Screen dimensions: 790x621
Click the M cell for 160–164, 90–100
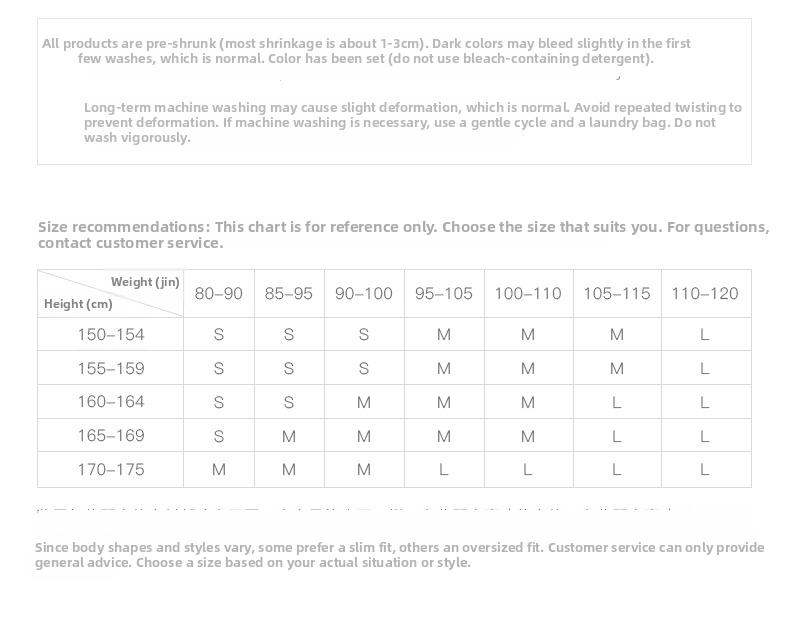pyautogui.click(x=364, y=402)
